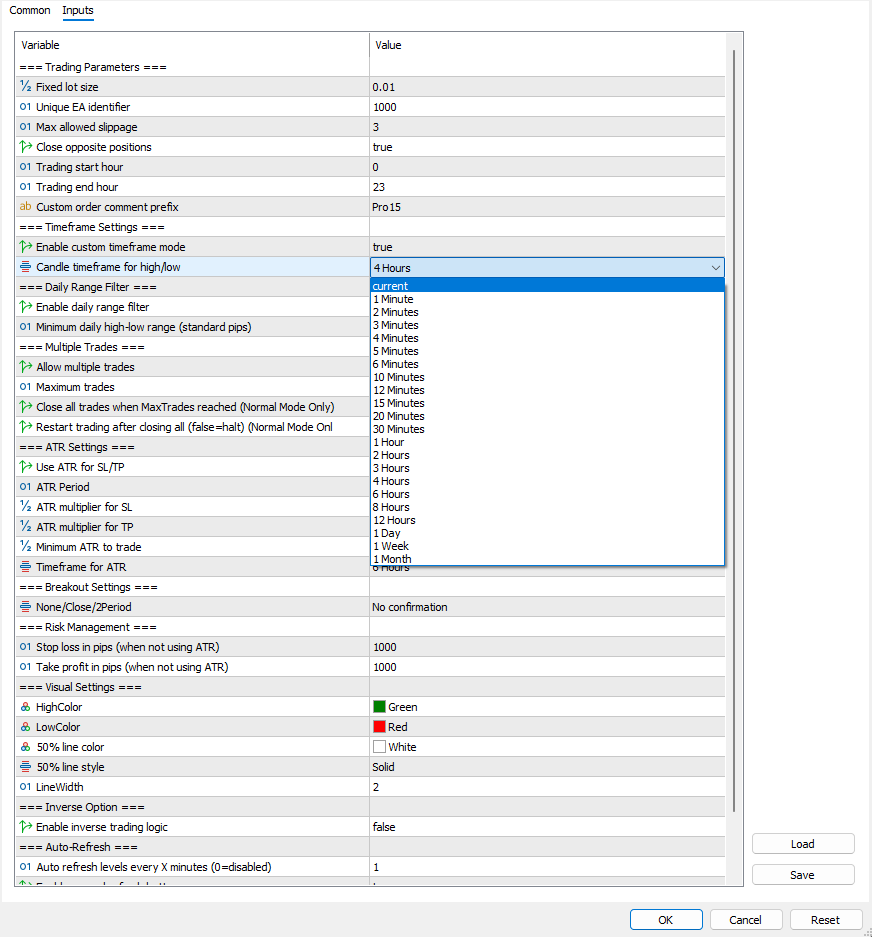Click the Red LowColor swatch

pos(379,727)
